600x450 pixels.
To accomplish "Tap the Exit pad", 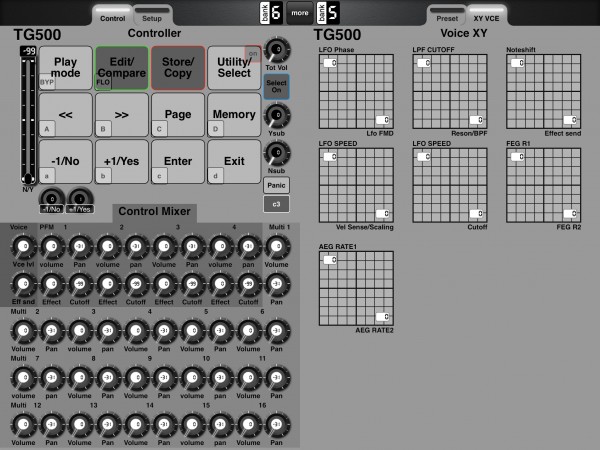I will pos(234,161).
